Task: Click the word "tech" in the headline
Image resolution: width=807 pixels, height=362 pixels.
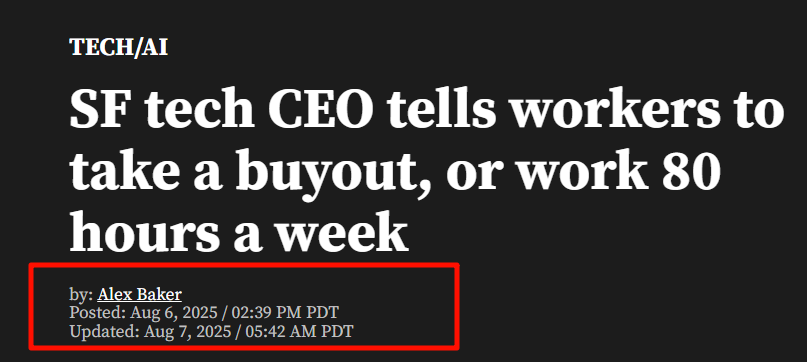Action: click(x=199, y=110)
